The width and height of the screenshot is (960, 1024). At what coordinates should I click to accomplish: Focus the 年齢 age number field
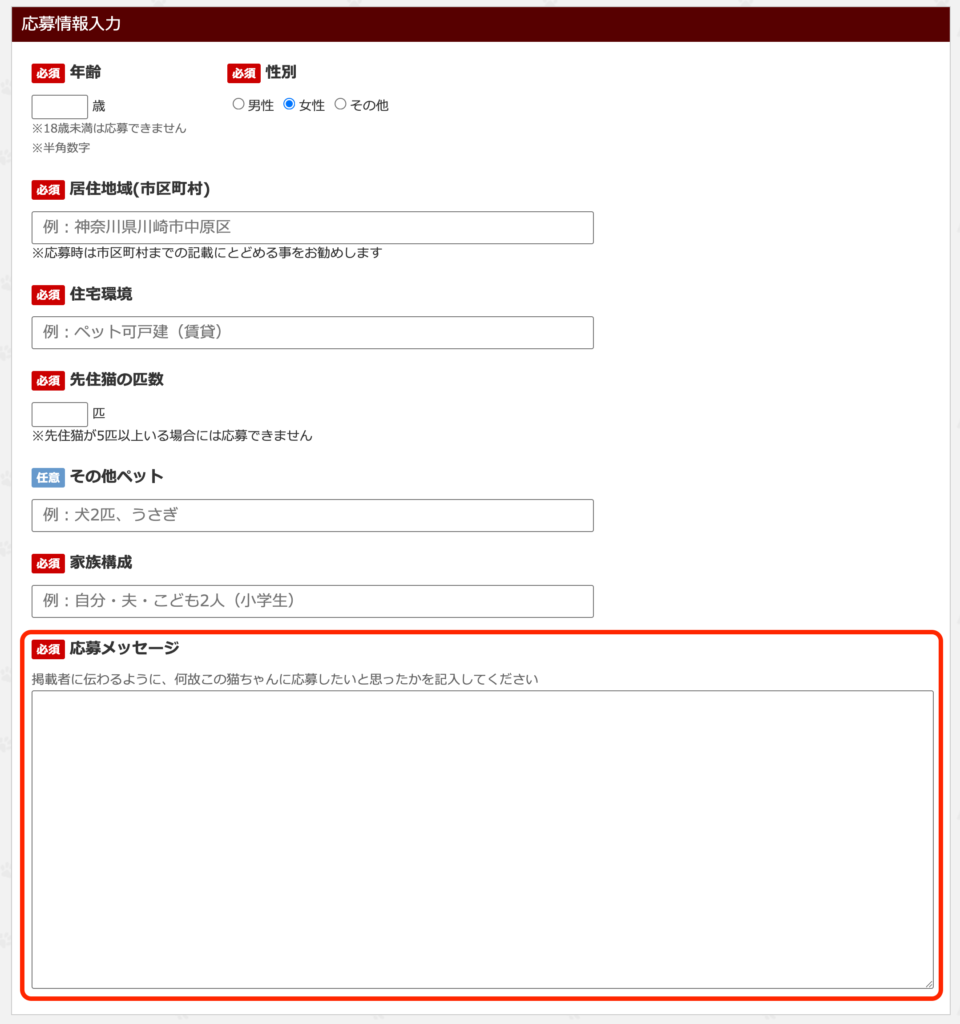[x=60, y=107]
